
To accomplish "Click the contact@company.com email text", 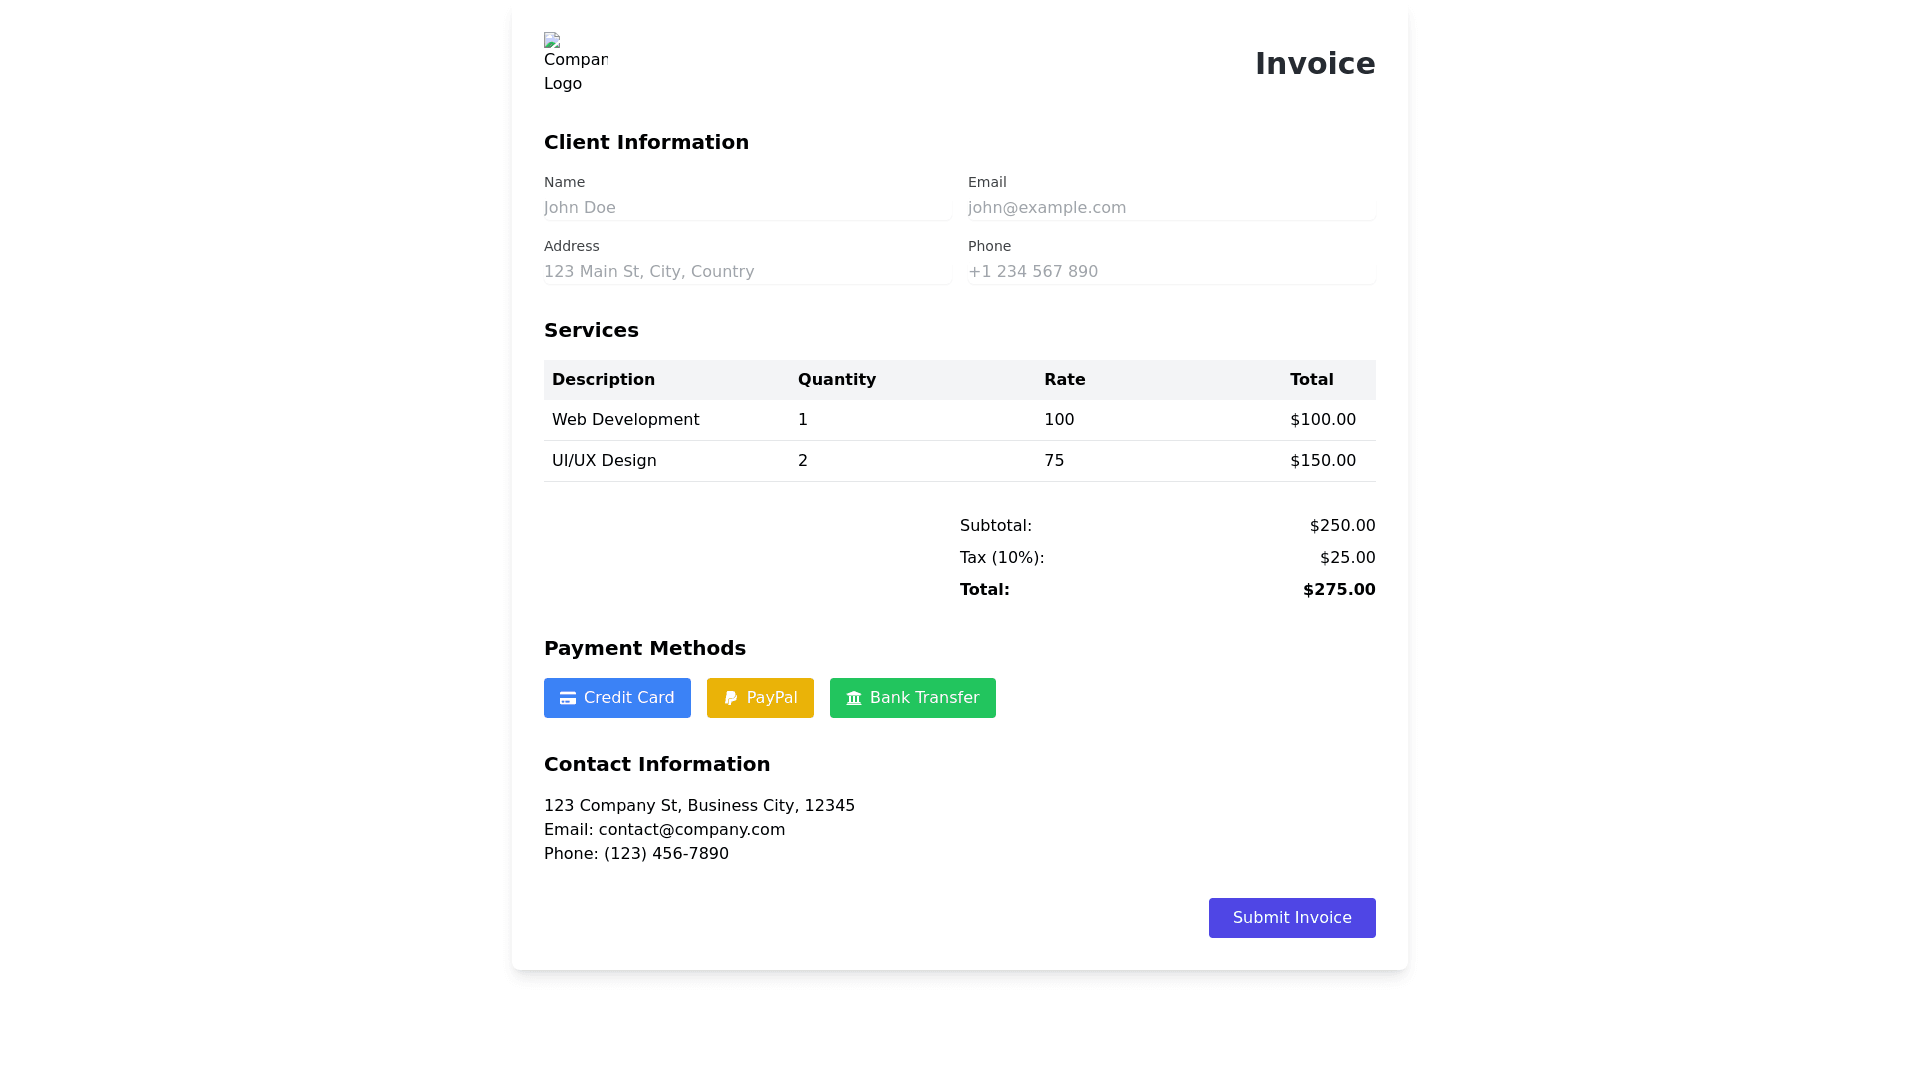I will point(691,830).
